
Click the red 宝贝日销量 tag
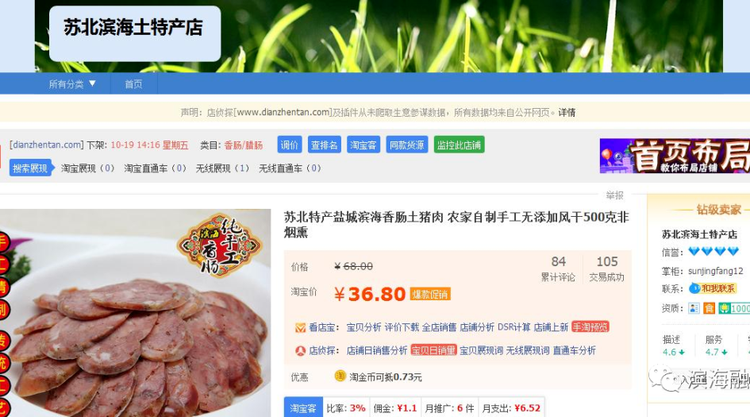pos(433,351)
